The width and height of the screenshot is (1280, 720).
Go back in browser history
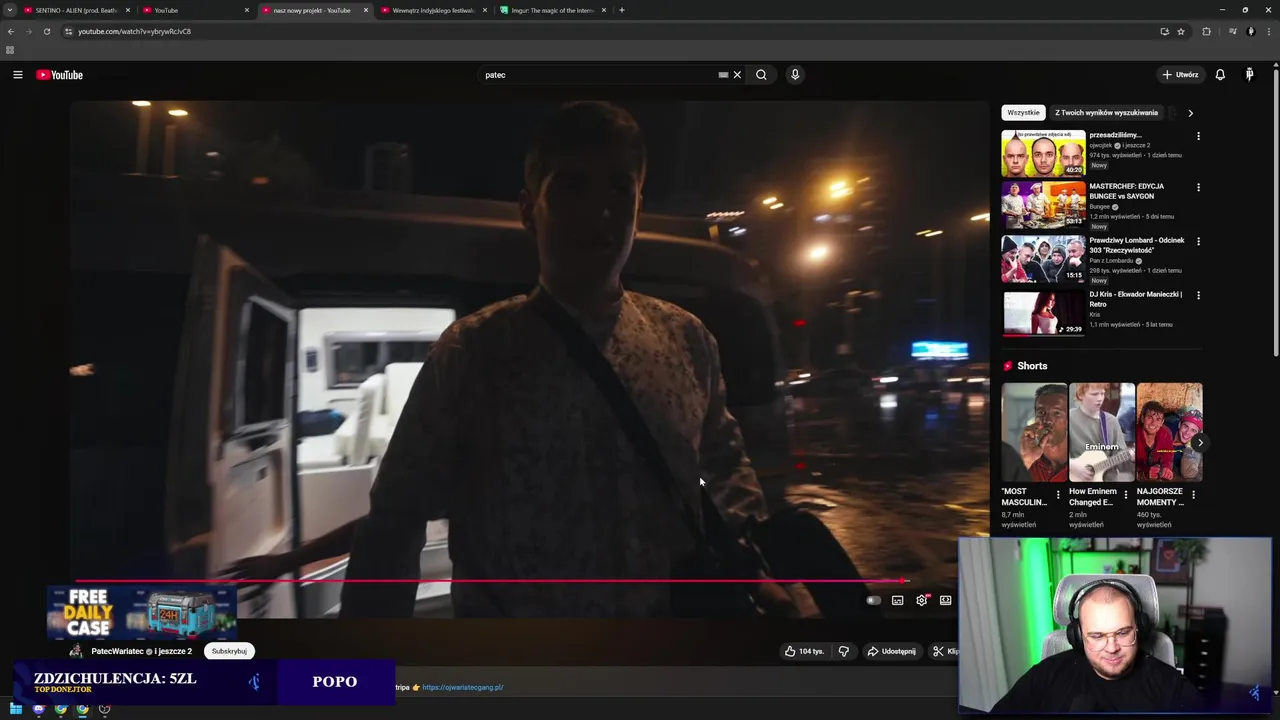11,31
